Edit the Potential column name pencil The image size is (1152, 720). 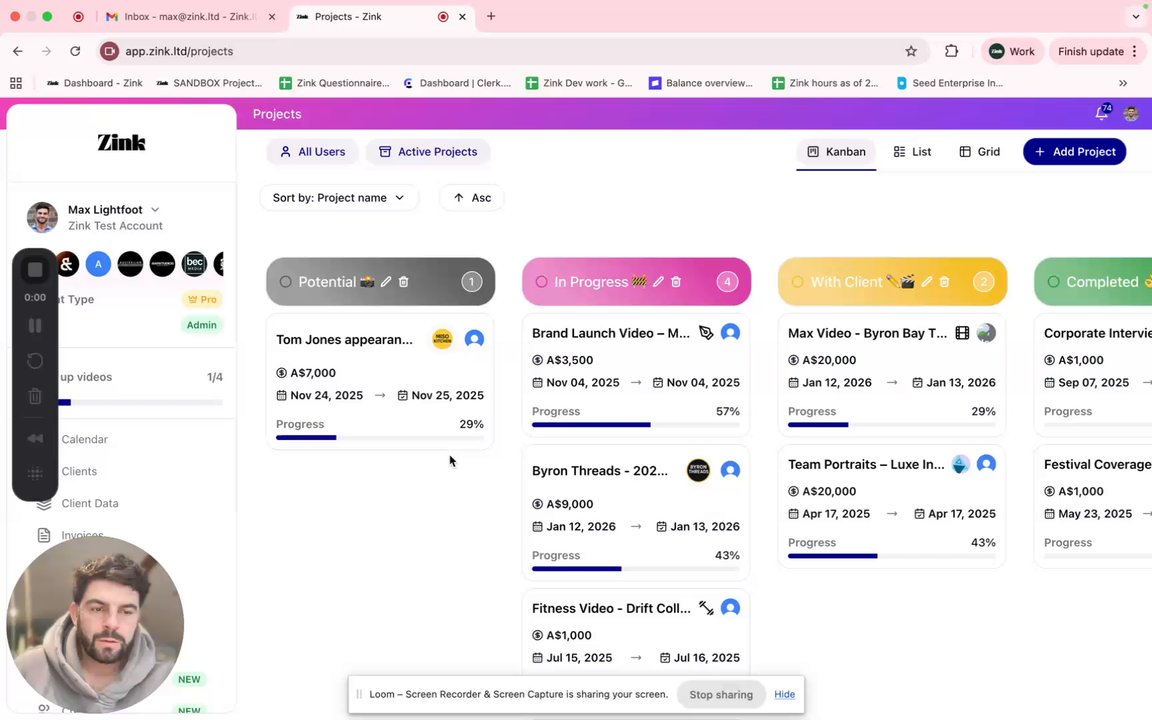(x=386, y=282)
